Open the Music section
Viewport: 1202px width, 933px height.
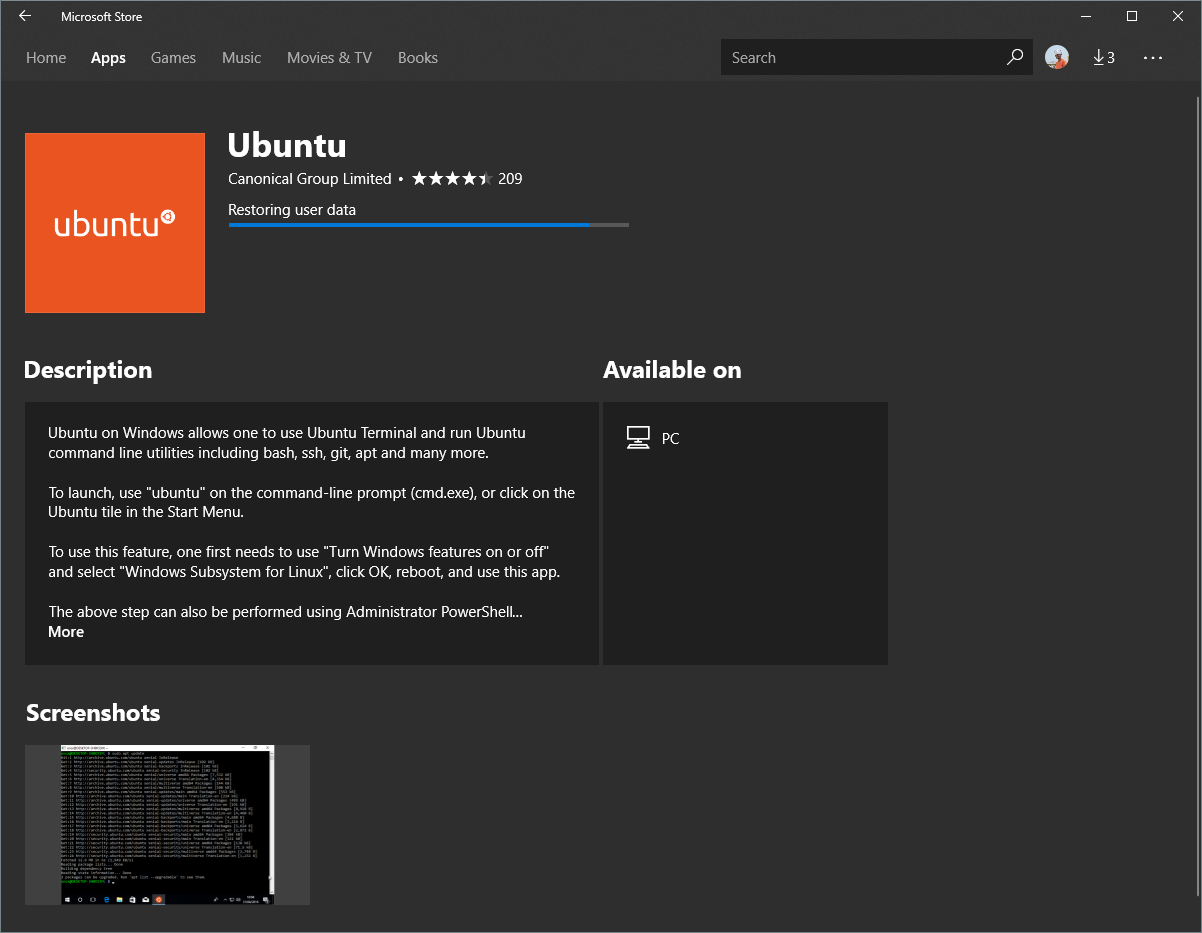(241, 57)
